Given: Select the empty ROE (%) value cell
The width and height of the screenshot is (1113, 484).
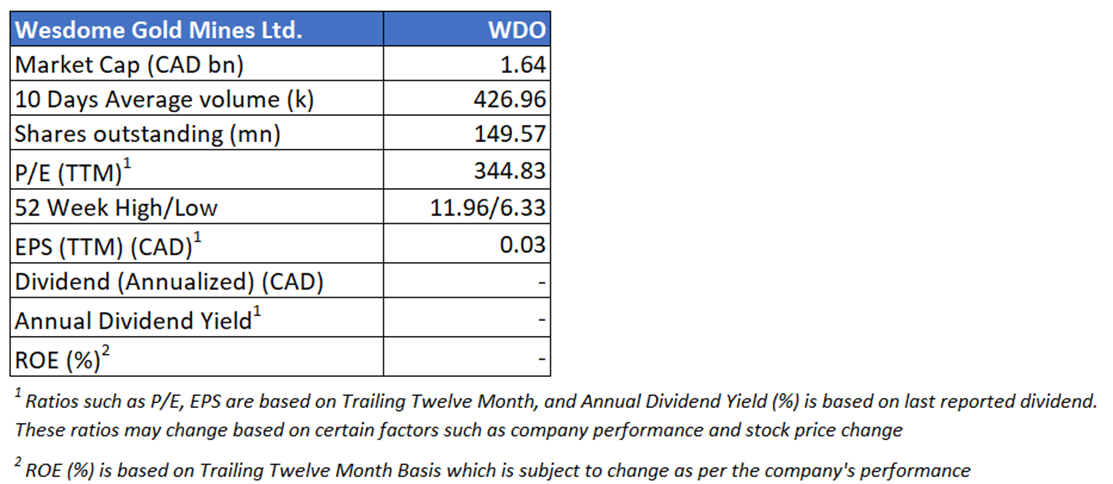Looking at the screenshot, I should tap(468, 357).
